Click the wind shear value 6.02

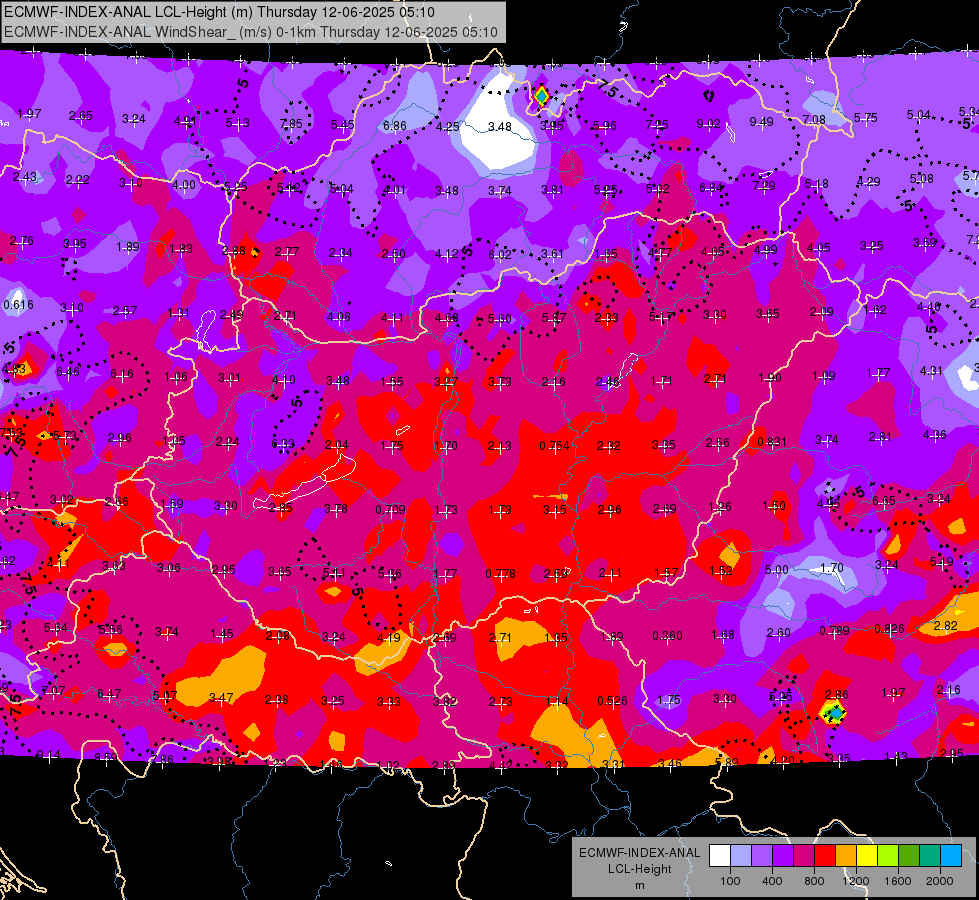pyautogui.click(x=499, y=255)
